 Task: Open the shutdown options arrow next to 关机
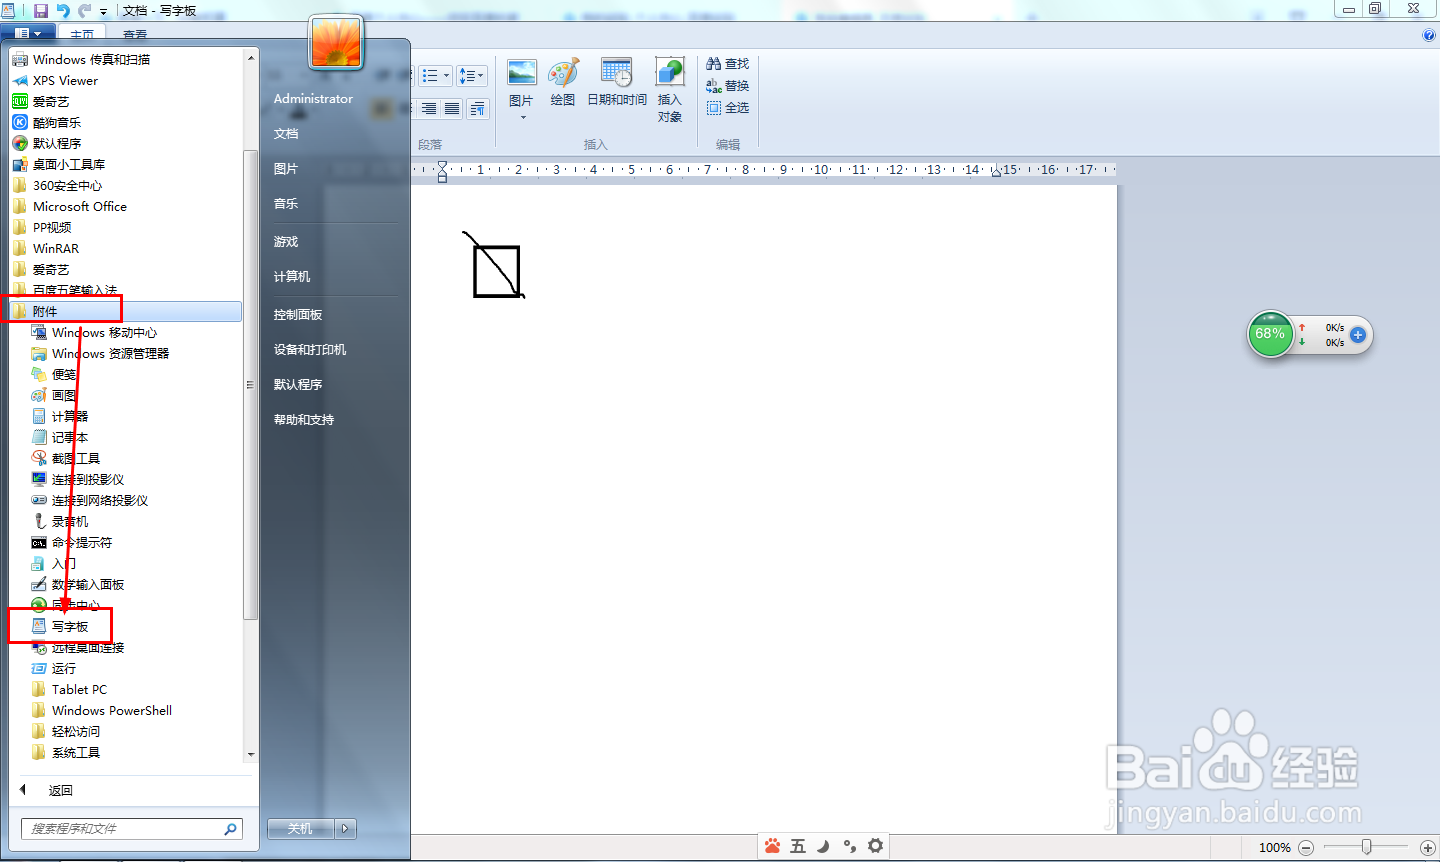coord(346,829)
